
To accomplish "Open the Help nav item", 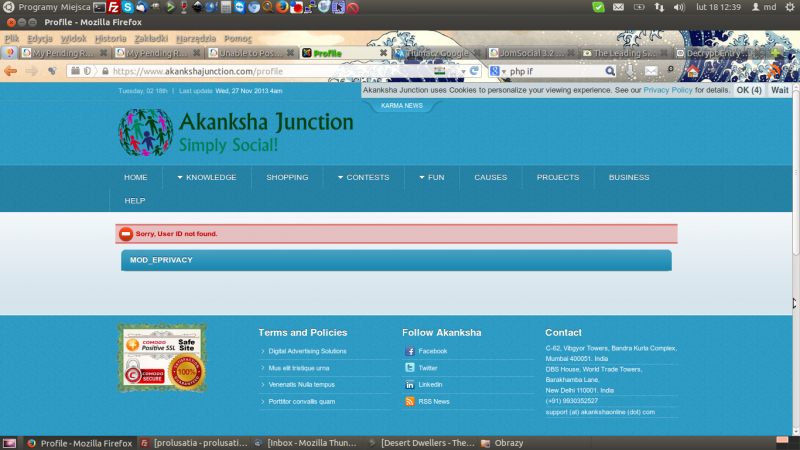I will (135, 201).
